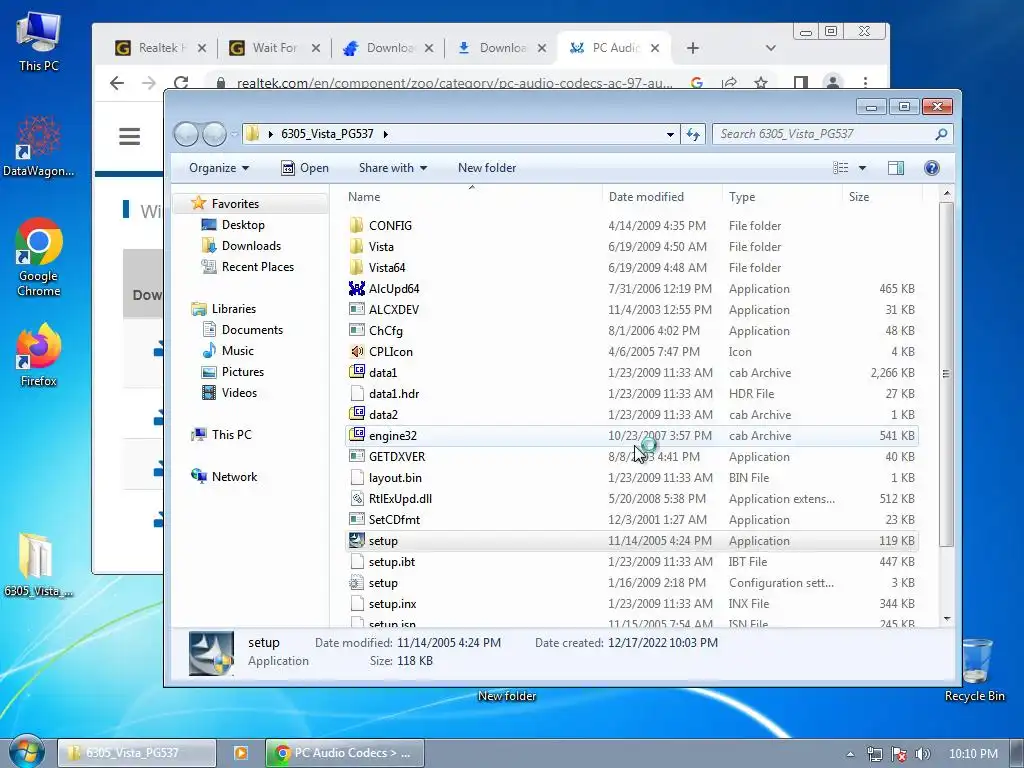Click file list scrollbar down arrow
Viewport: 1024px width, 768px height.
pos(947,618)
